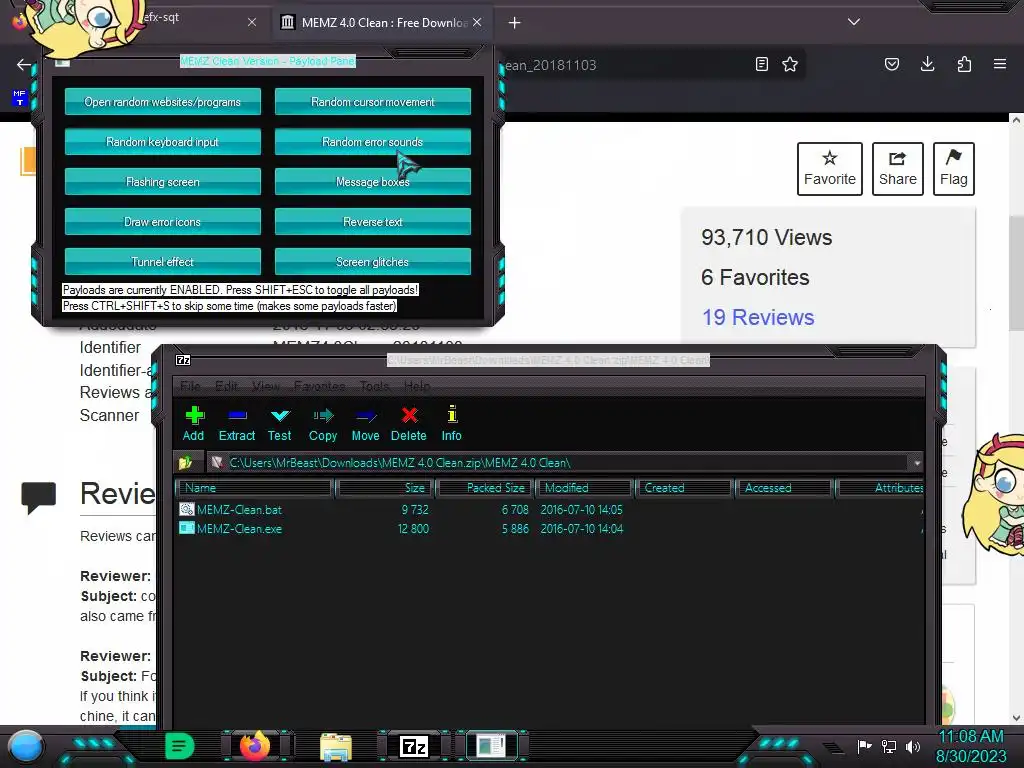Open a new browser tab

coord(515,23)
